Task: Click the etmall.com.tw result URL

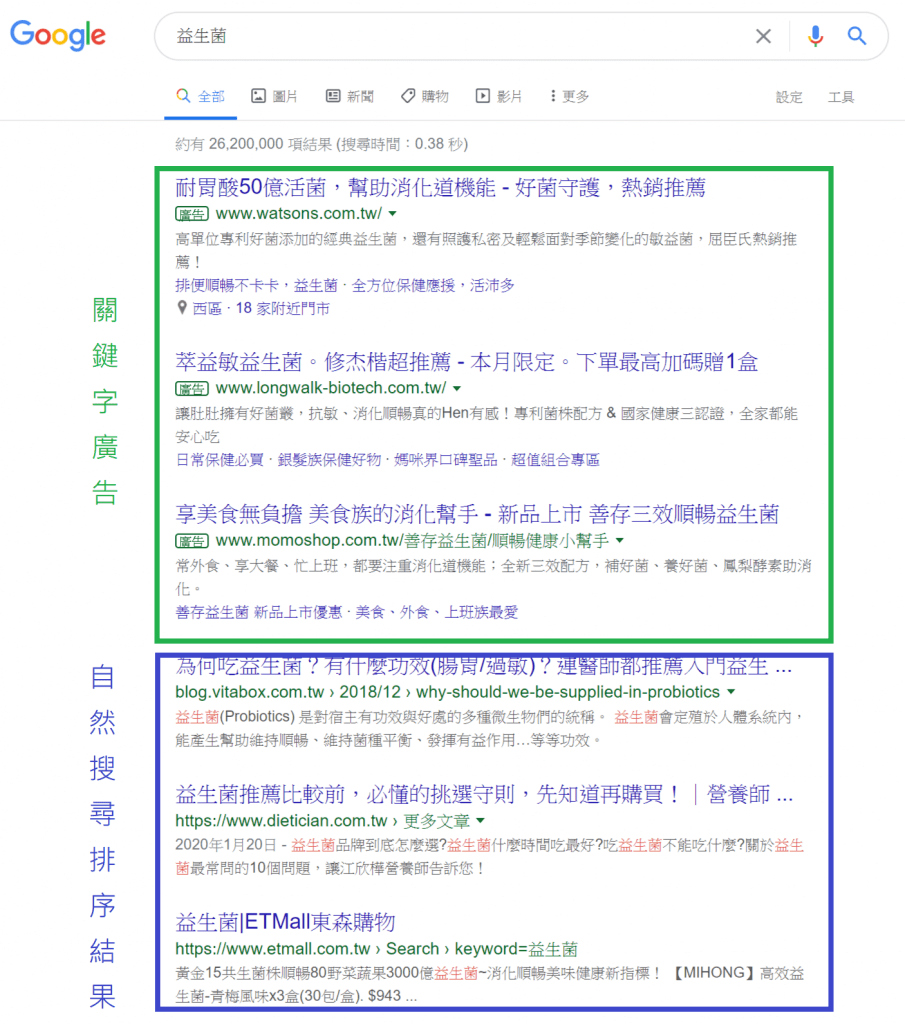Action: point(376,949)
